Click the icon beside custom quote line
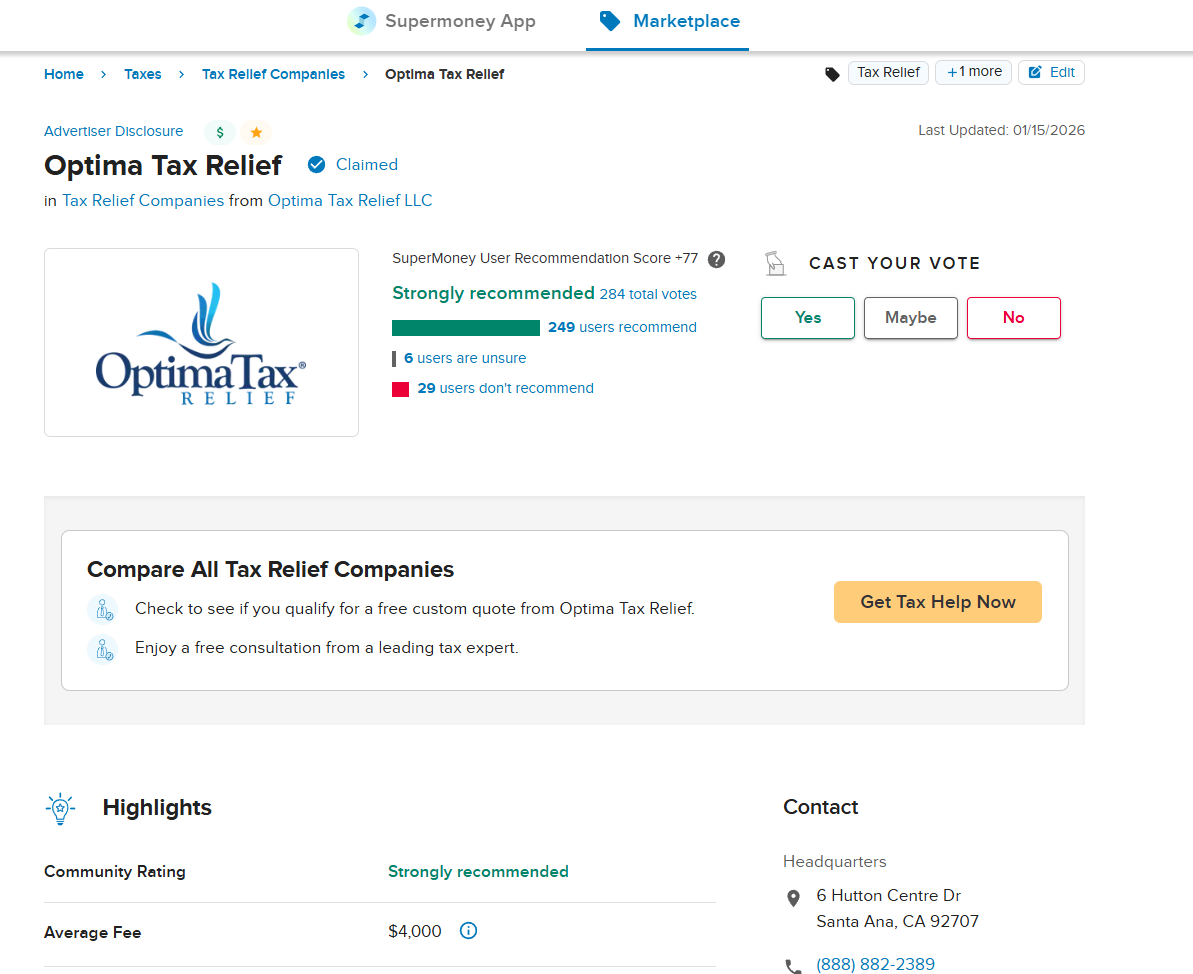The width and height of the screenshot is (1193, 974). point(103,609)
